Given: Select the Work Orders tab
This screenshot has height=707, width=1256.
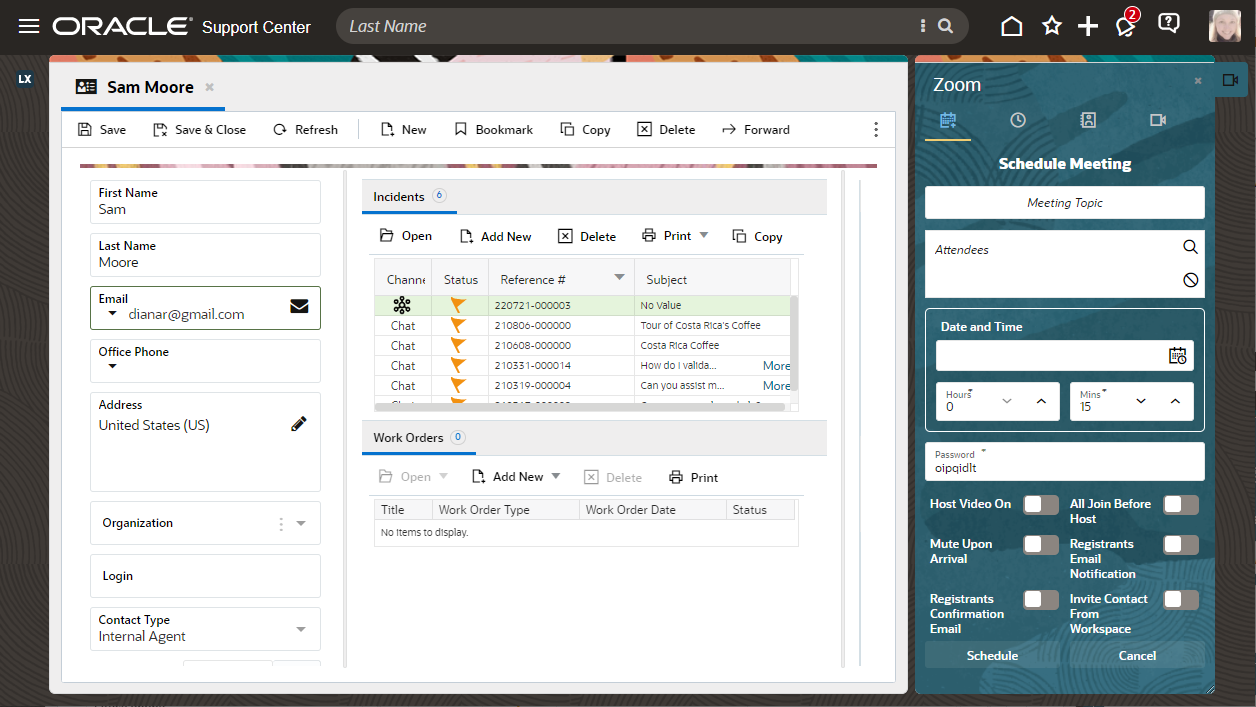Looking at the screenshot, I should click(x=418, y=438).
